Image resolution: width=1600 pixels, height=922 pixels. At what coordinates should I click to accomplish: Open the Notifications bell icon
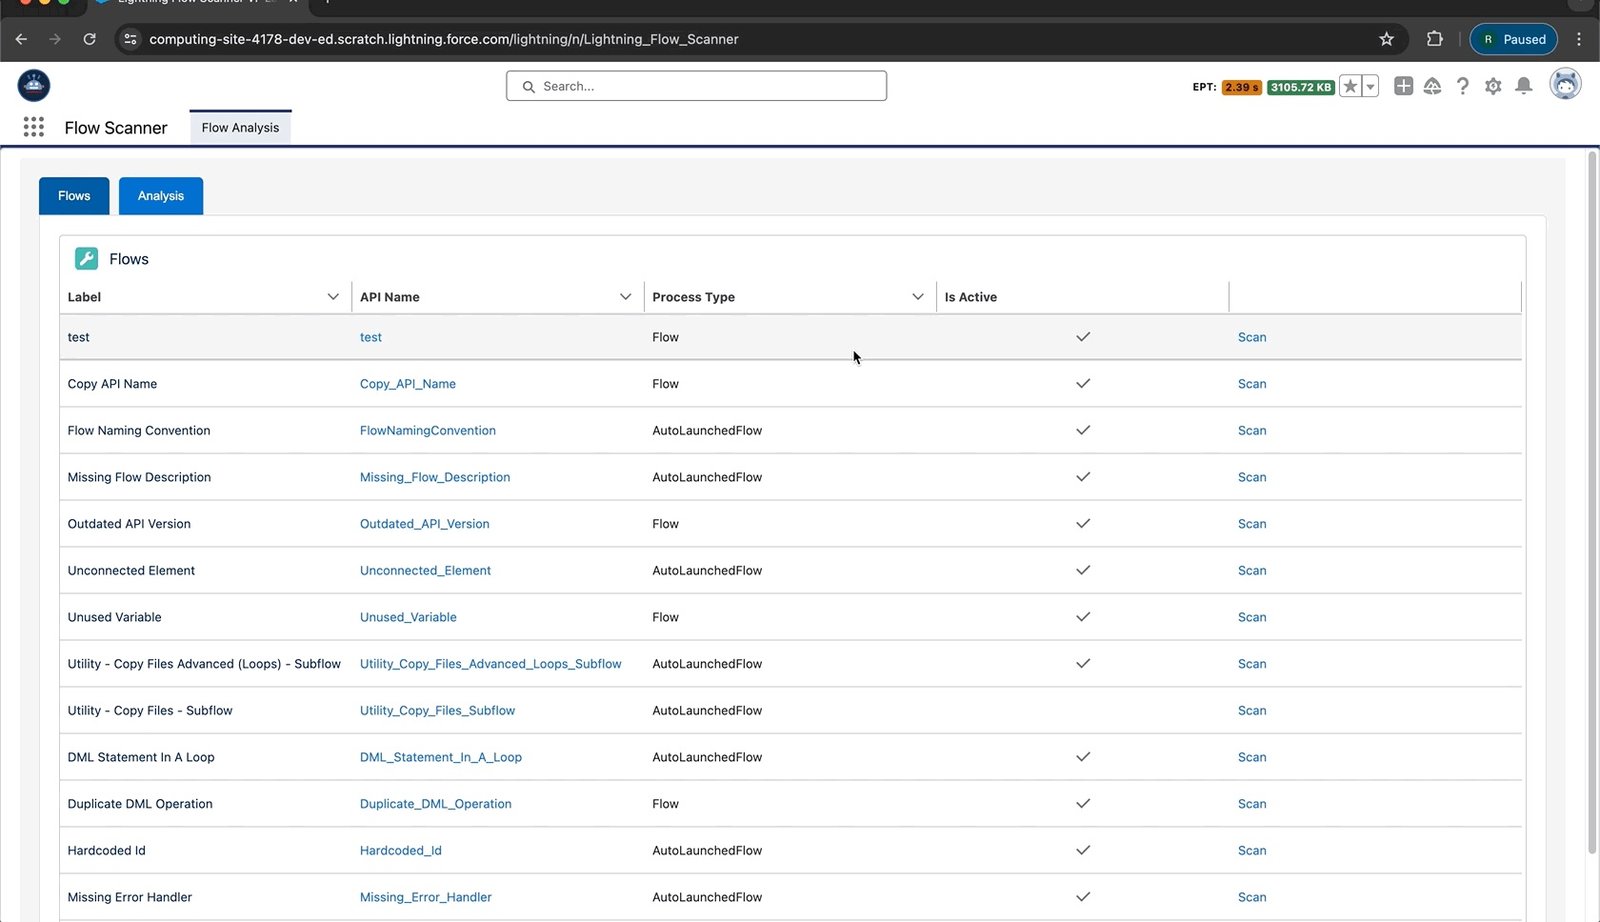(1524, 86)
